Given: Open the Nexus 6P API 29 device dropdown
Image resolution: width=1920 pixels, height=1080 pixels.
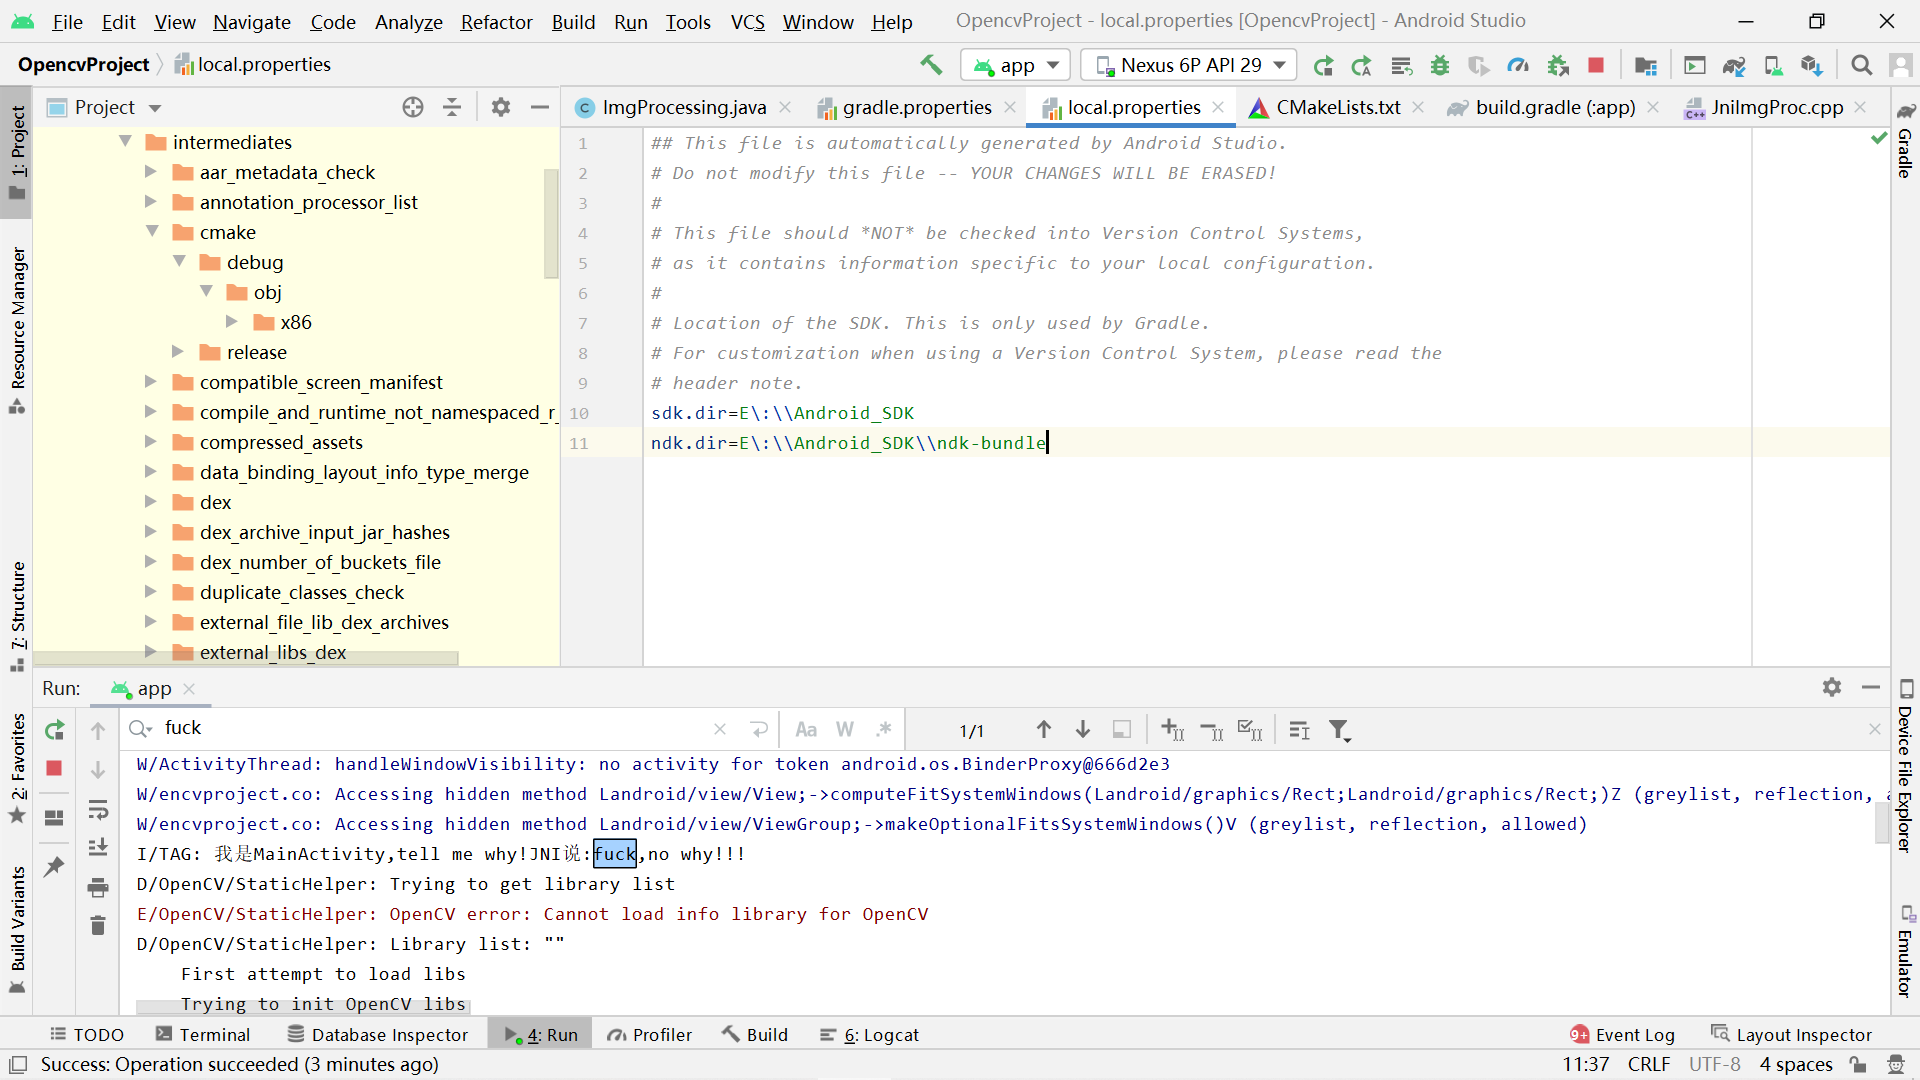Looking at the screenshot, I should coord(1188,64).
